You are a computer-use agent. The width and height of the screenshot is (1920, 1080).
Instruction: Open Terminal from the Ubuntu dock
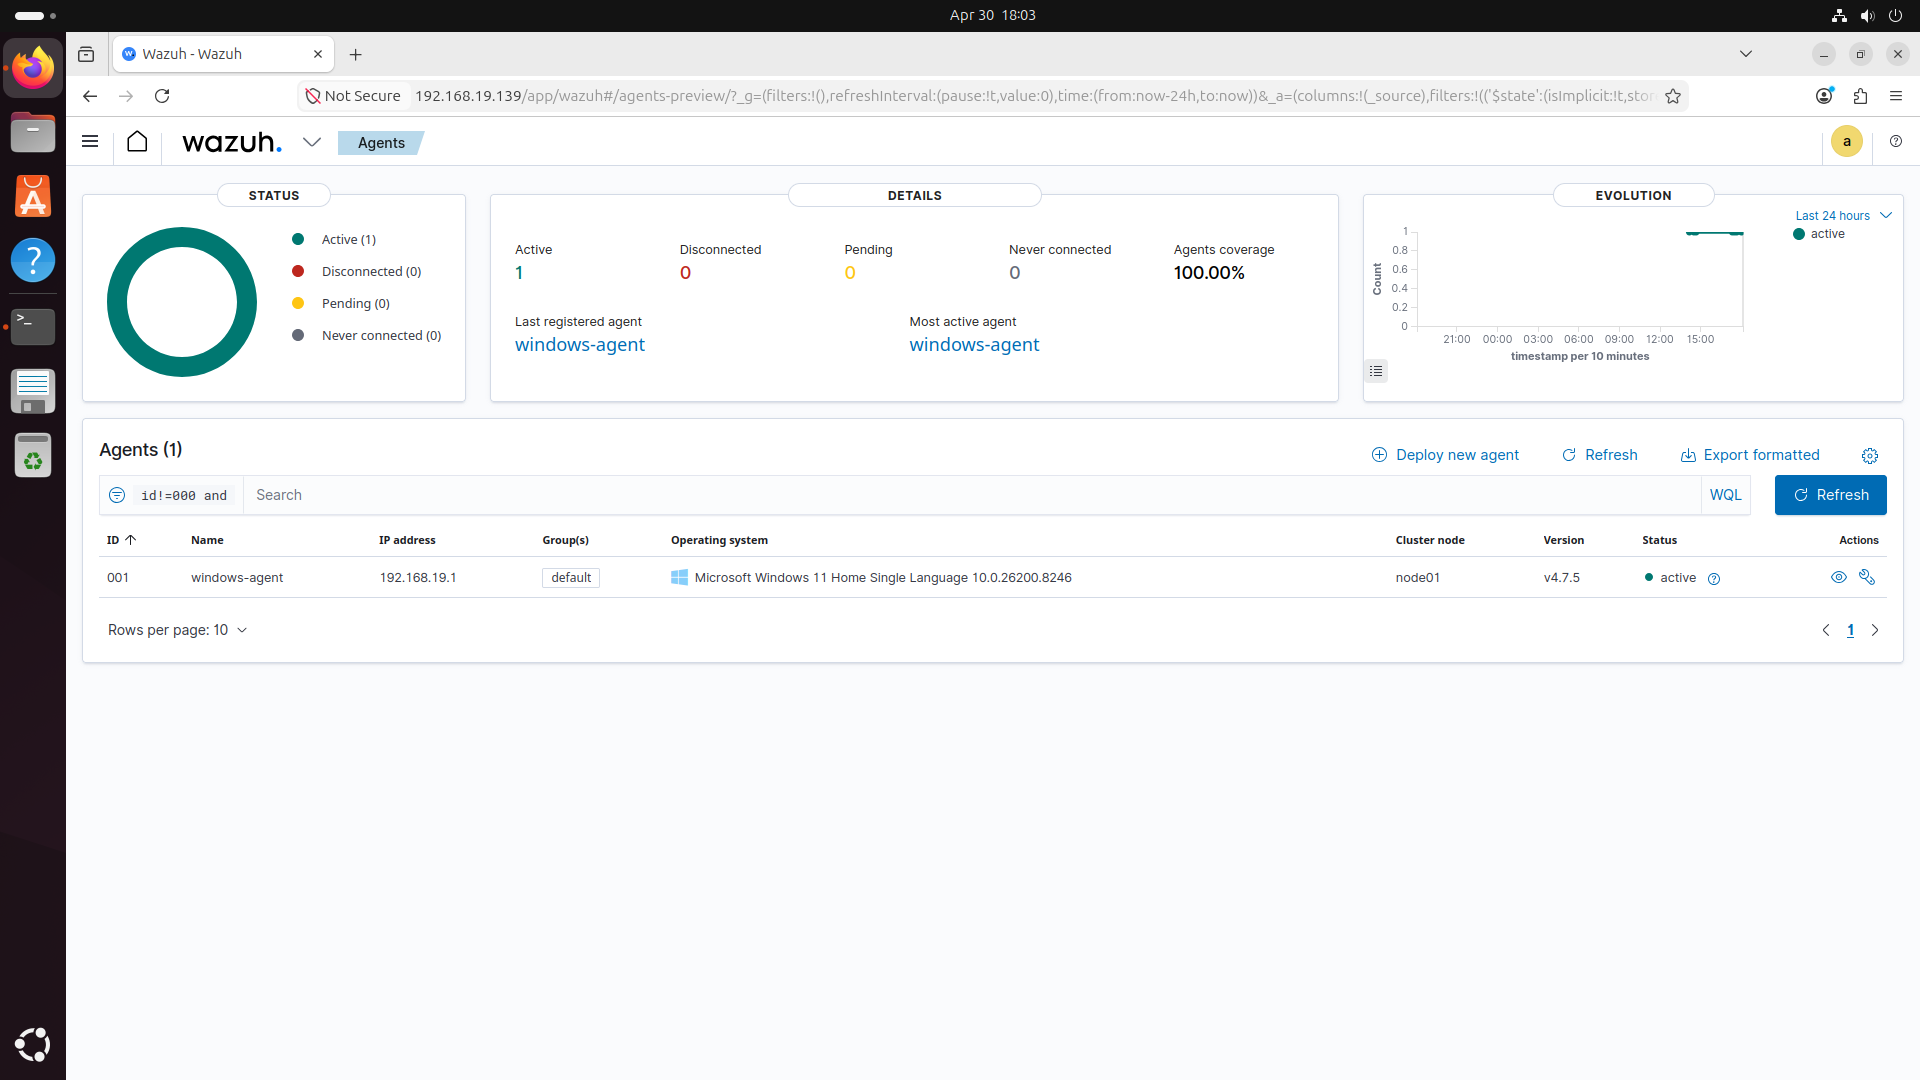coord(33,325)
